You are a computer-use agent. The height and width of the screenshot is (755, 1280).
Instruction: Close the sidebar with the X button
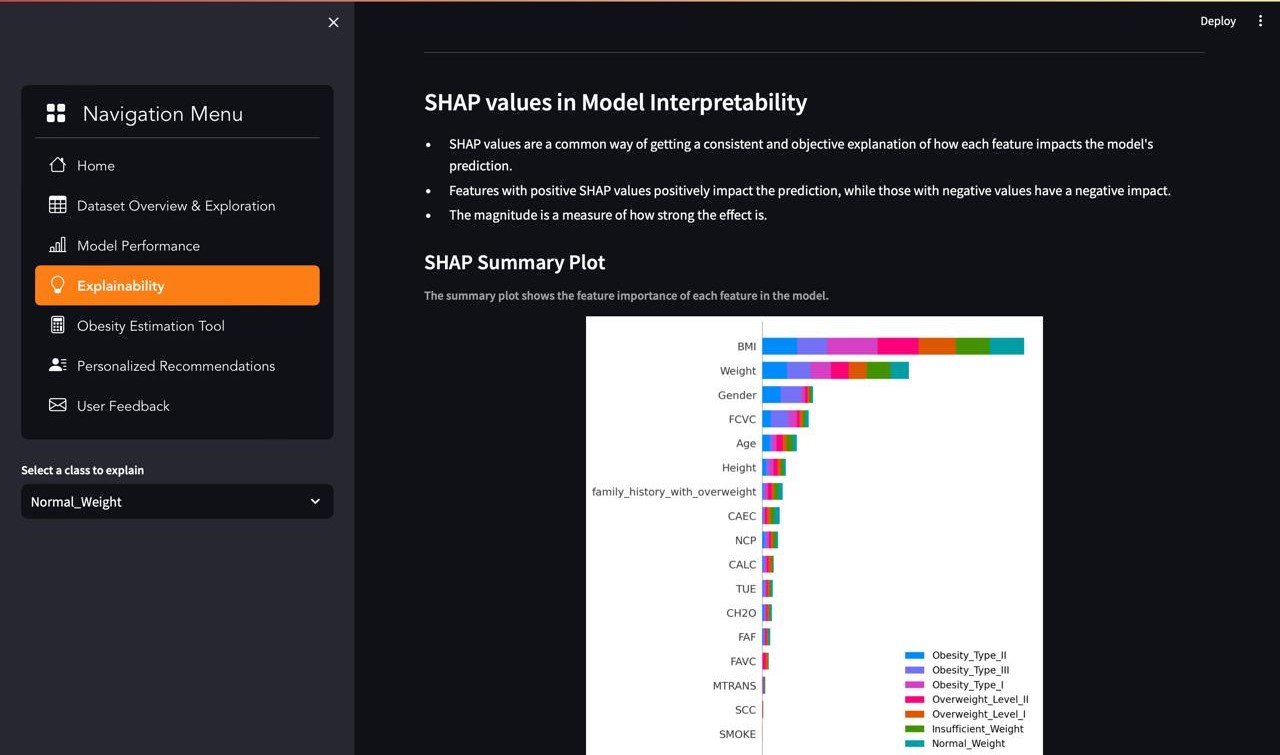tap(333, 22)
